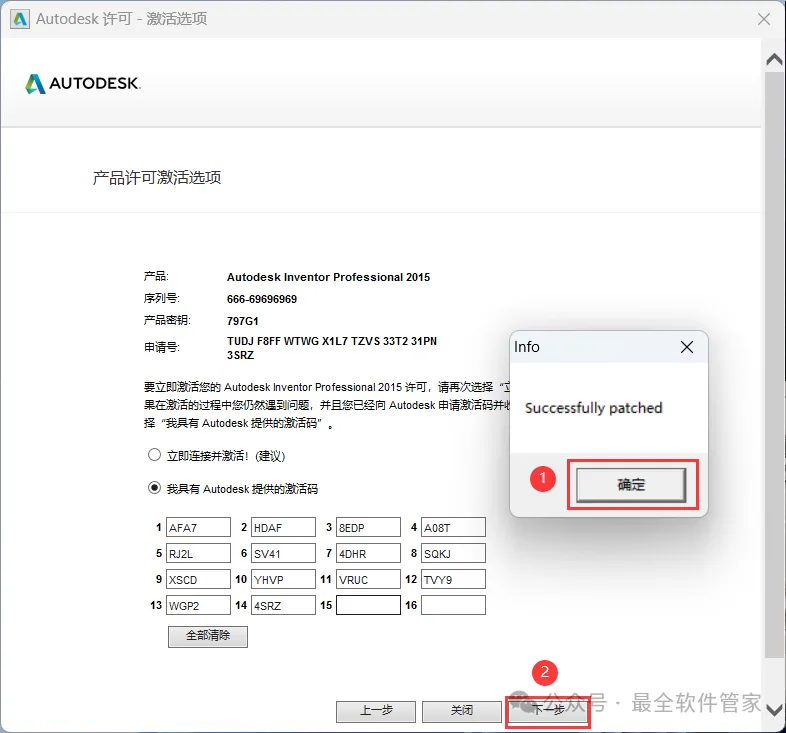The image size is (786, 733).
Task: Click empty activation code field 16
Action: tap(453, 605)
